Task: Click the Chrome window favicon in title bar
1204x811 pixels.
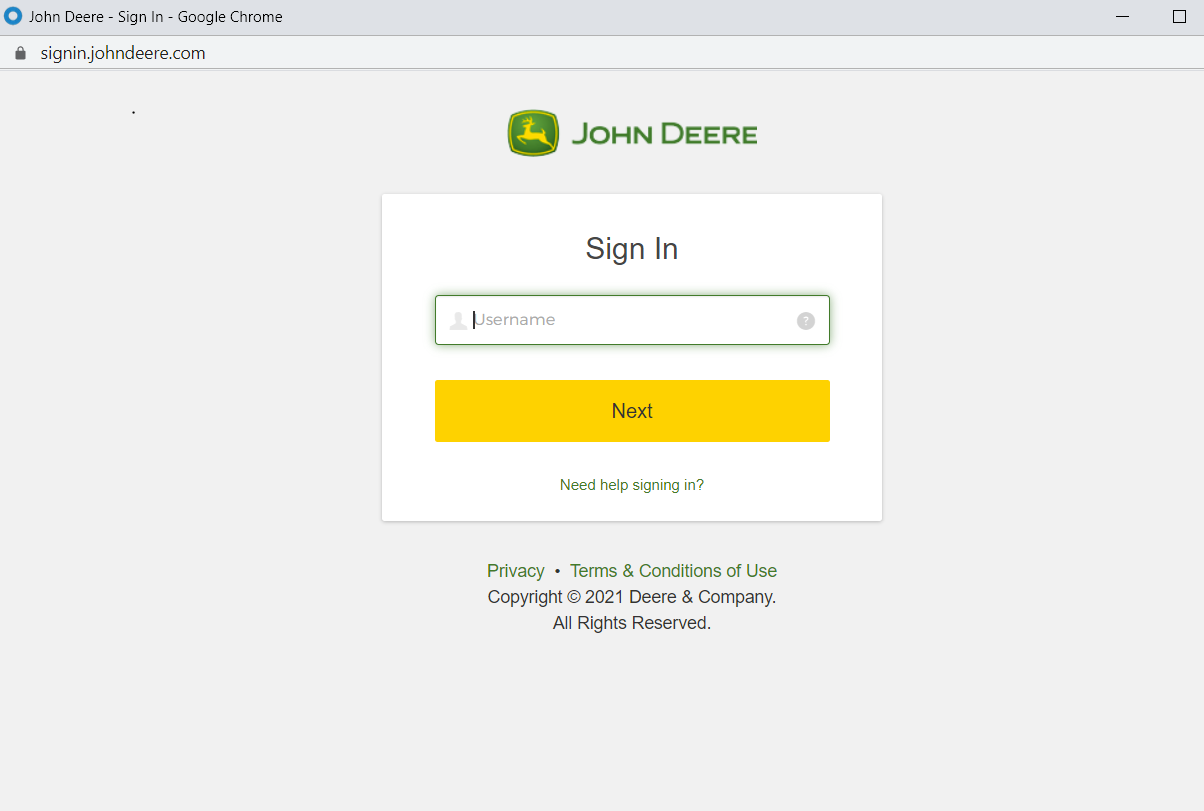Action: [x=14, y=16]
